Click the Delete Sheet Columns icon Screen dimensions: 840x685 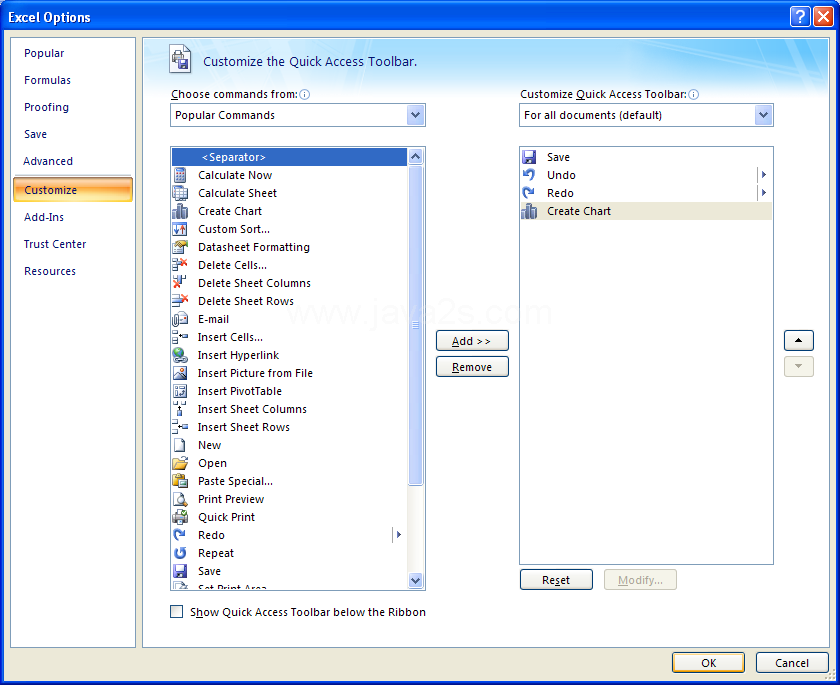coord(180,283)
